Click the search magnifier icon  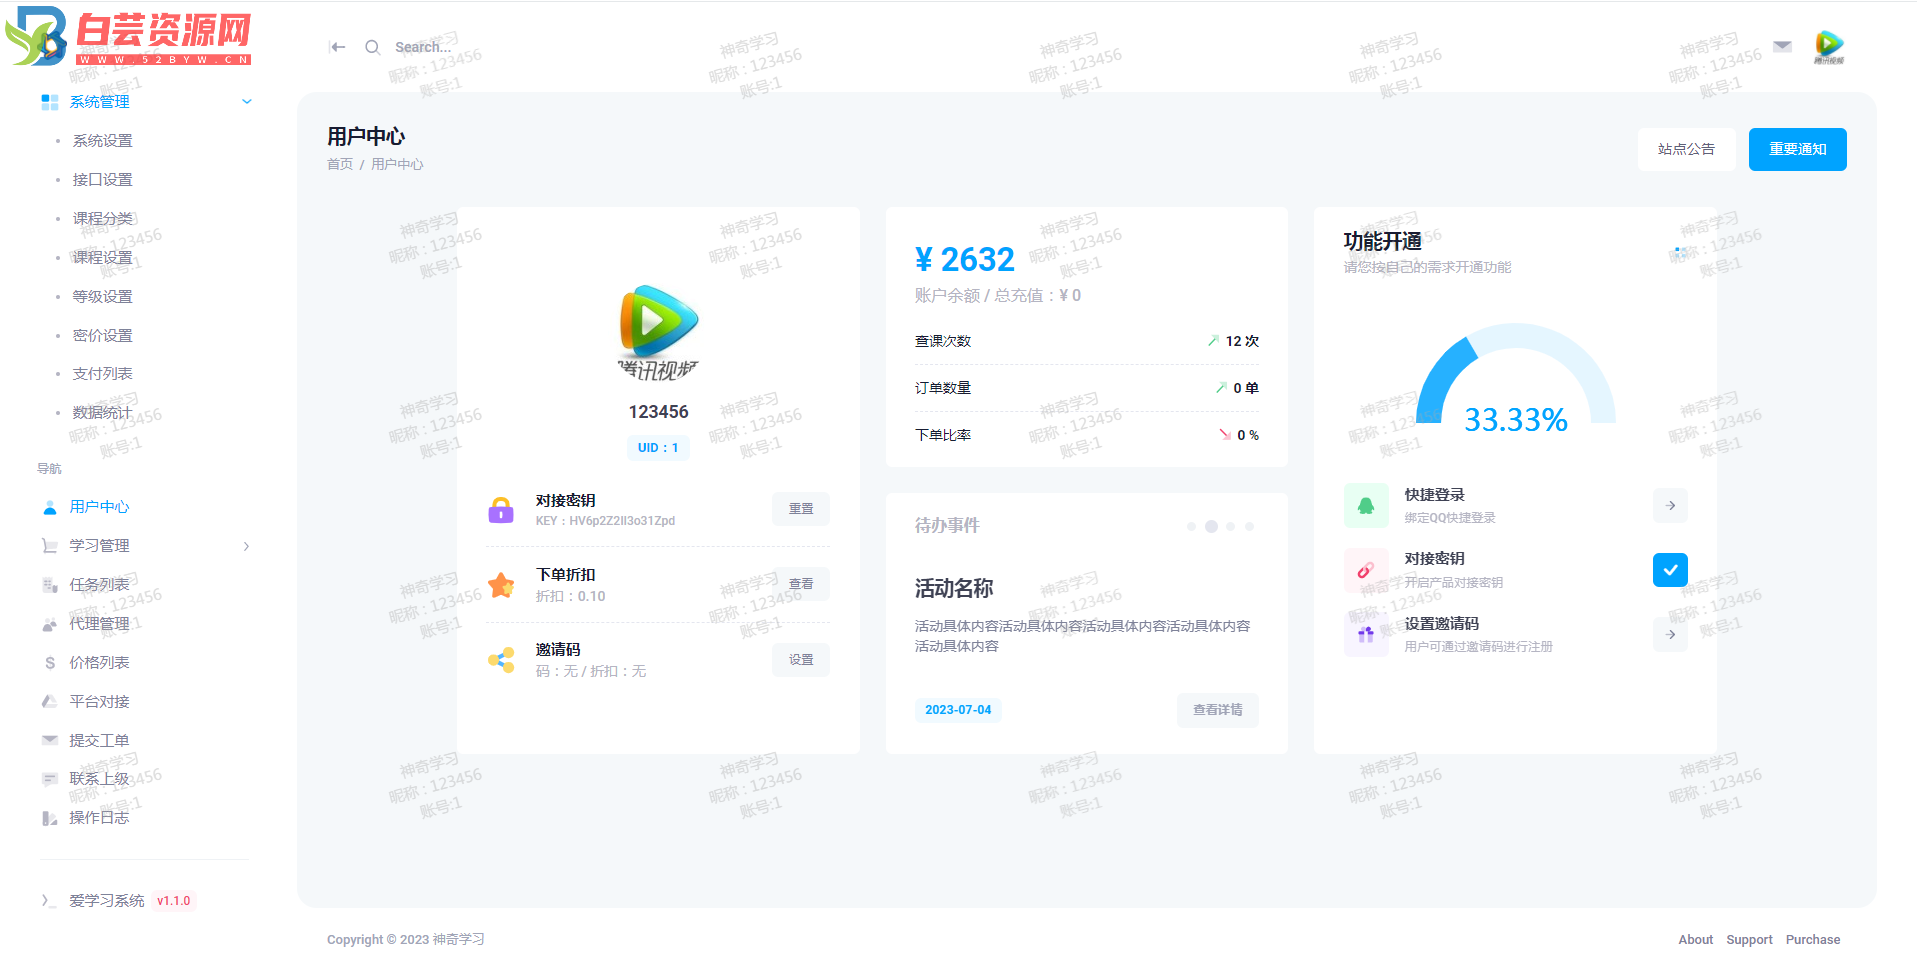(x=372, y=47)
